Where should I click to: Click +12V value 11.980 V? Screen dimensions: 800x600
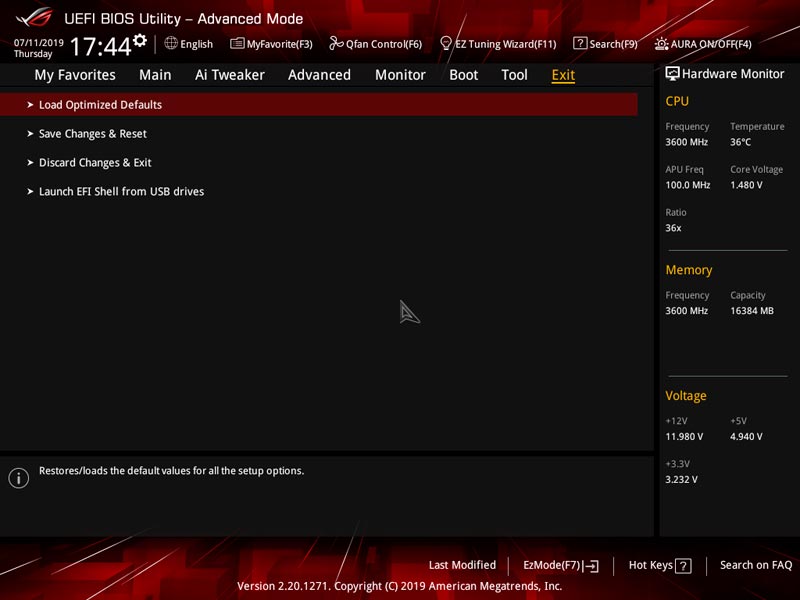click(684, 437)
